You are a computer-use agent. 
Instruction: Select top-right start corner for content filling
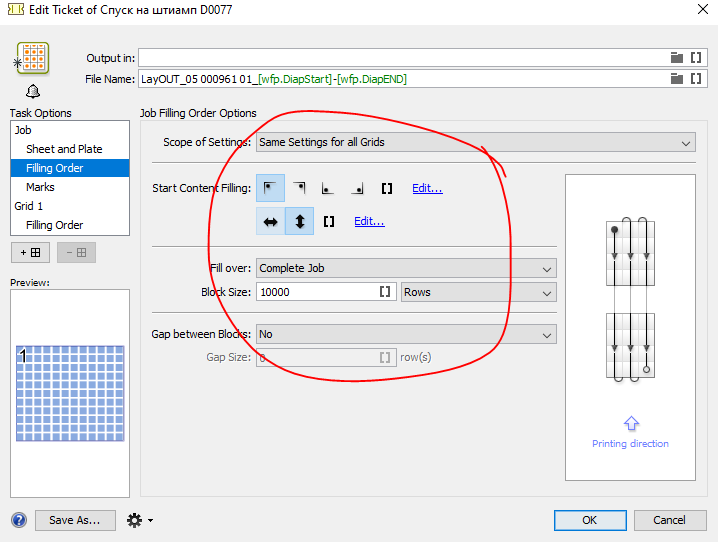(299, 188)
